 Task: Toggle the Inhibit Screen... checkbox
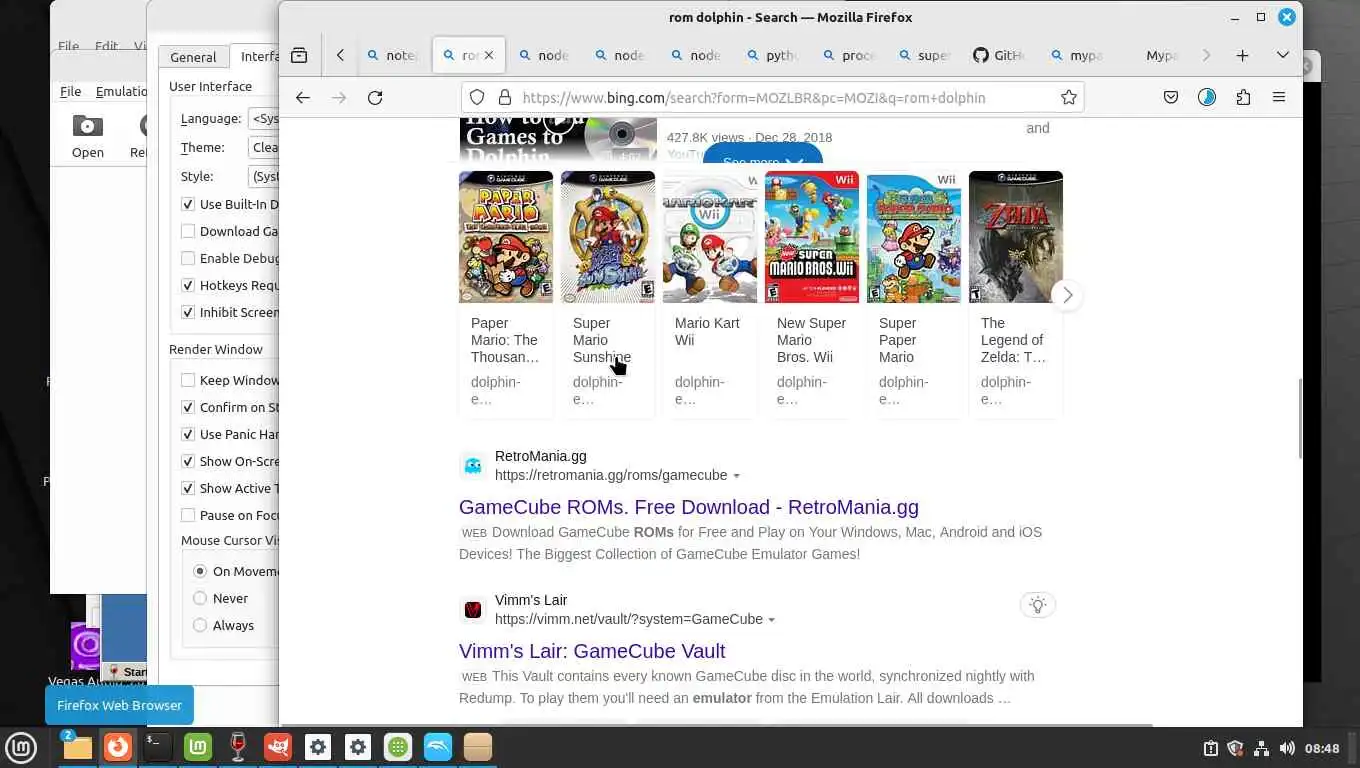pyautogui.click(x=188, y=312)
